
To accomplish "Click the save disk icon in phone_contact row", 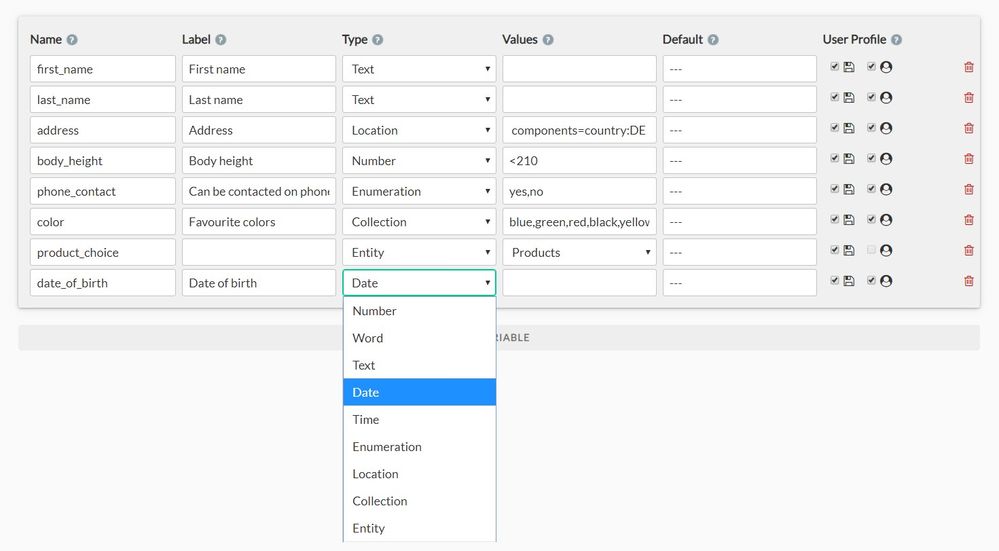I will [849, 189].
